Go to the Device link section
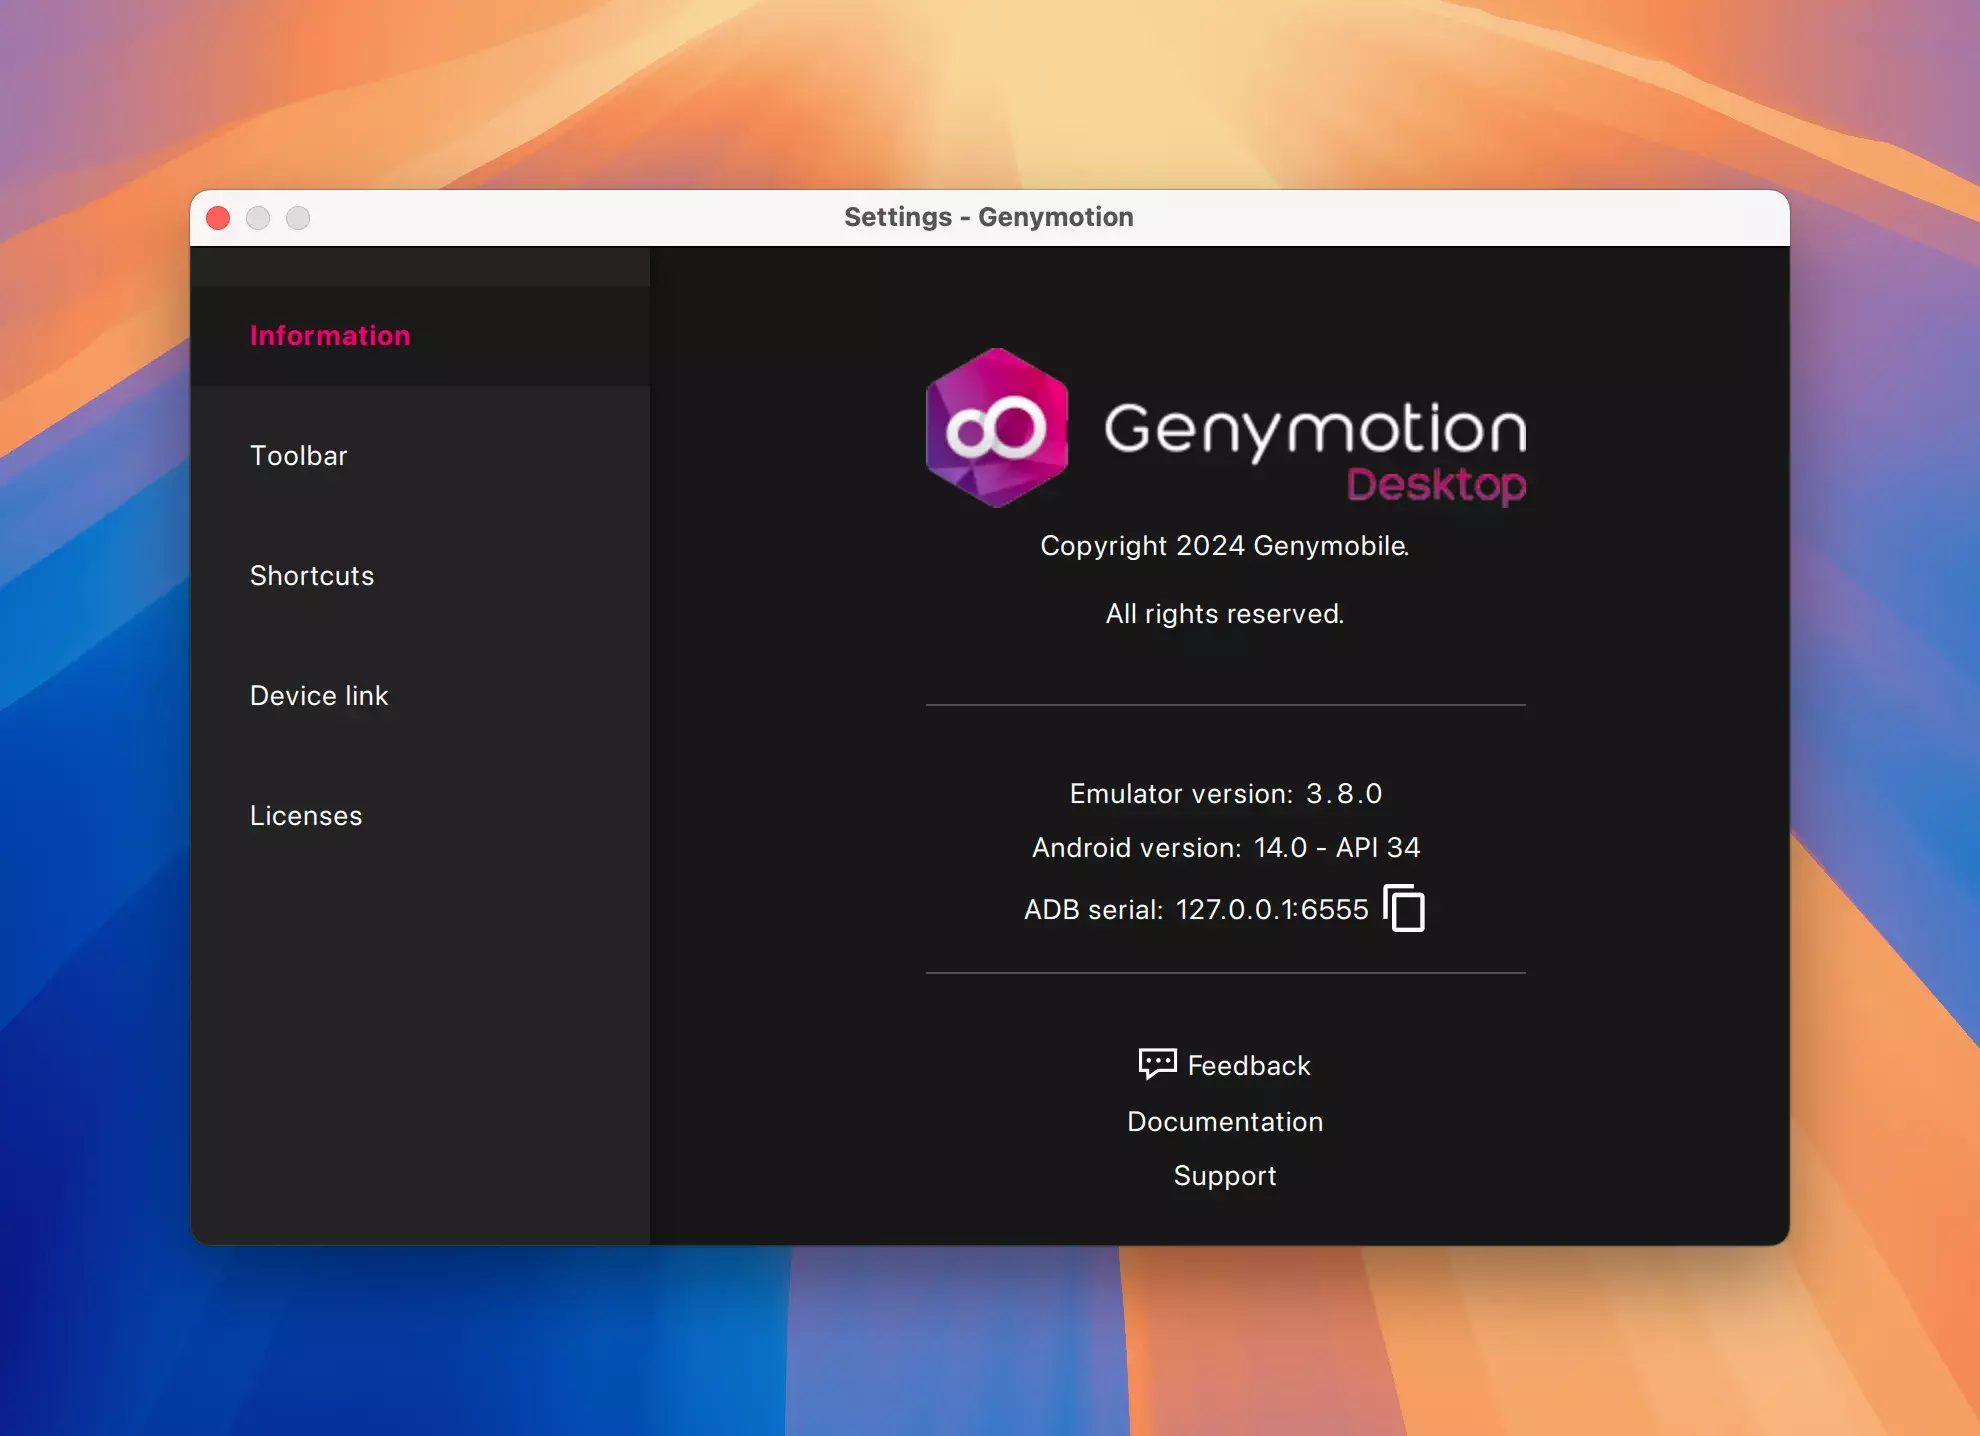This screenshot has width=1980, height=1436. 319,696
